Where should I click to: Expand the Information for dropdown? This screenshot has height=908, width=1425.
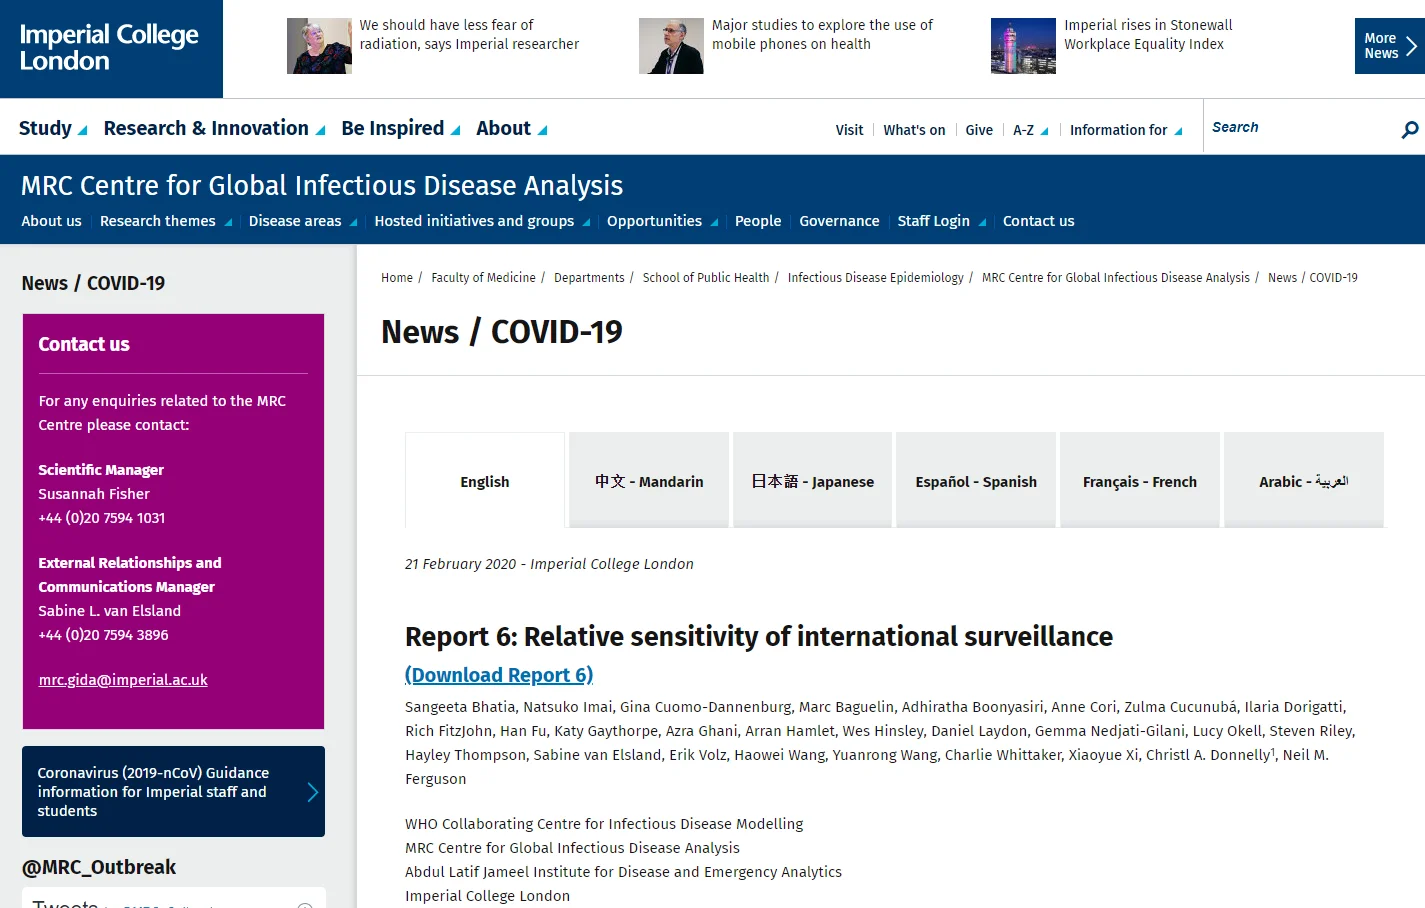point(1126,130)
